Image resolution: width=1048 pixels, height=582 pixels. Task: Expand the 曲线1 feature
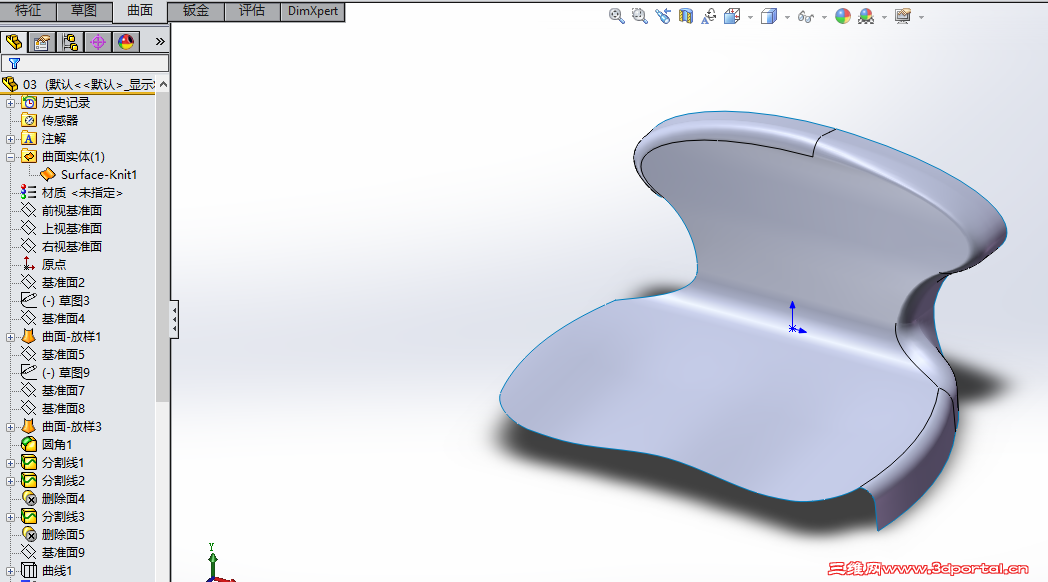11,571
